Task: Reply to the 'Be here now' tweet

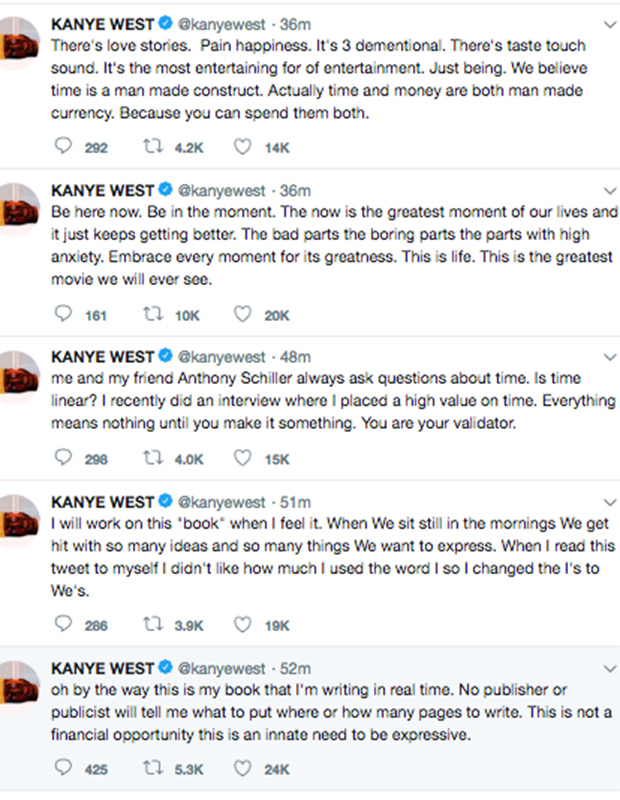Action: click(65, 314)
